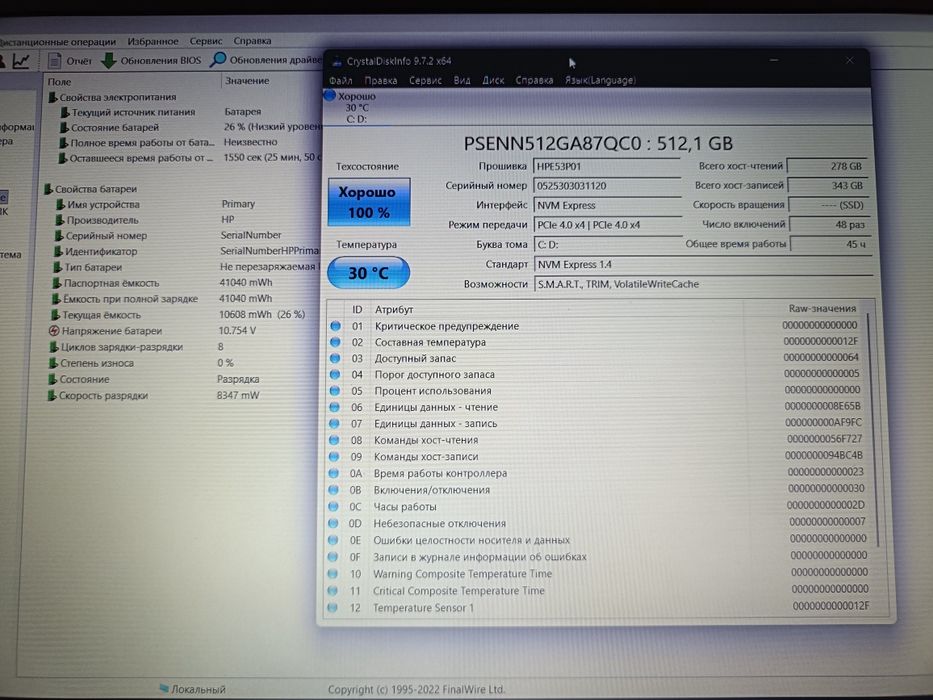This screenshot has width=933, height=700.
Task: Select Свойства электропитания group in AIDA64
Action: [113, 97]
